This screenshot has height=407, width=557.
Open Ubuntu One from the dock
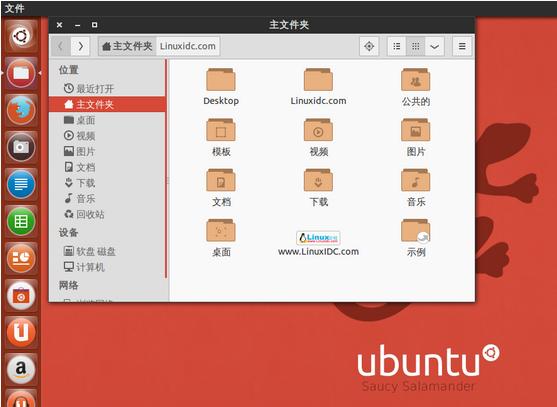21,332
